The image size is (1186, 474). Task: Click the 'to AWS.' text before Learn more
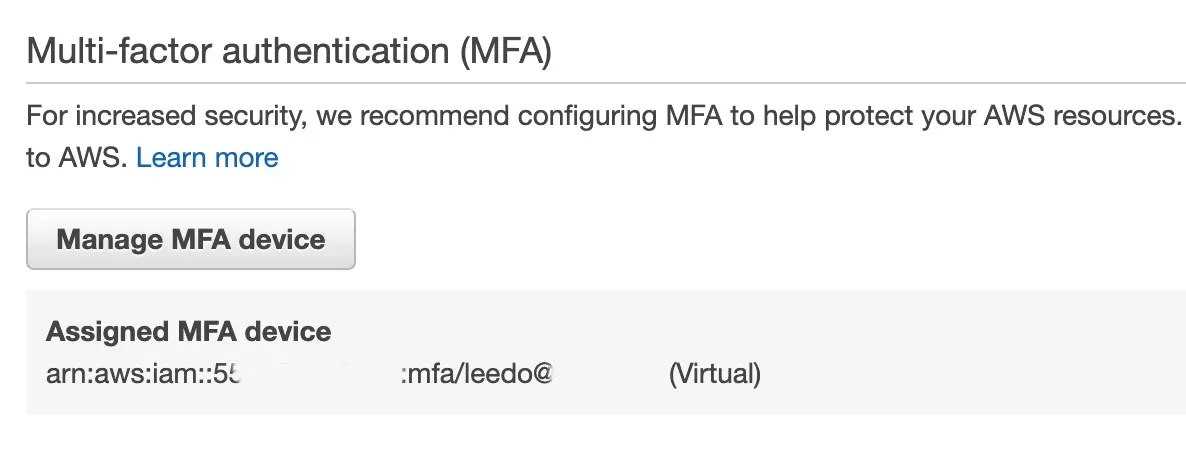(x=76, y=158)
